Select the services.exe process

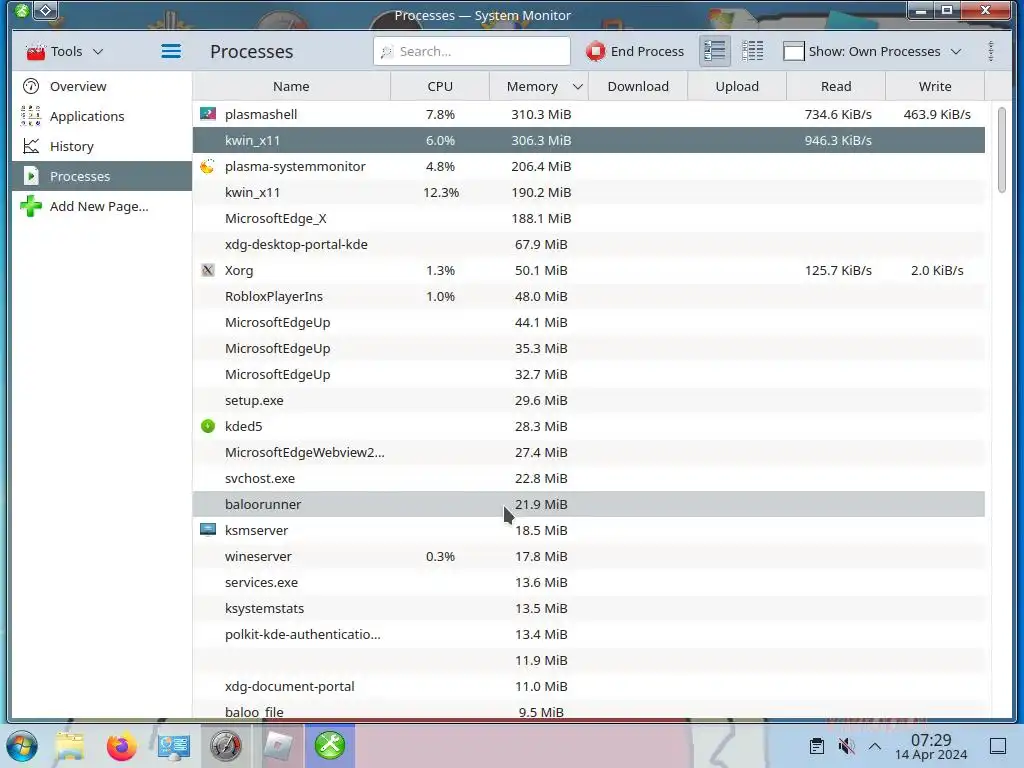tap(588, 583)
